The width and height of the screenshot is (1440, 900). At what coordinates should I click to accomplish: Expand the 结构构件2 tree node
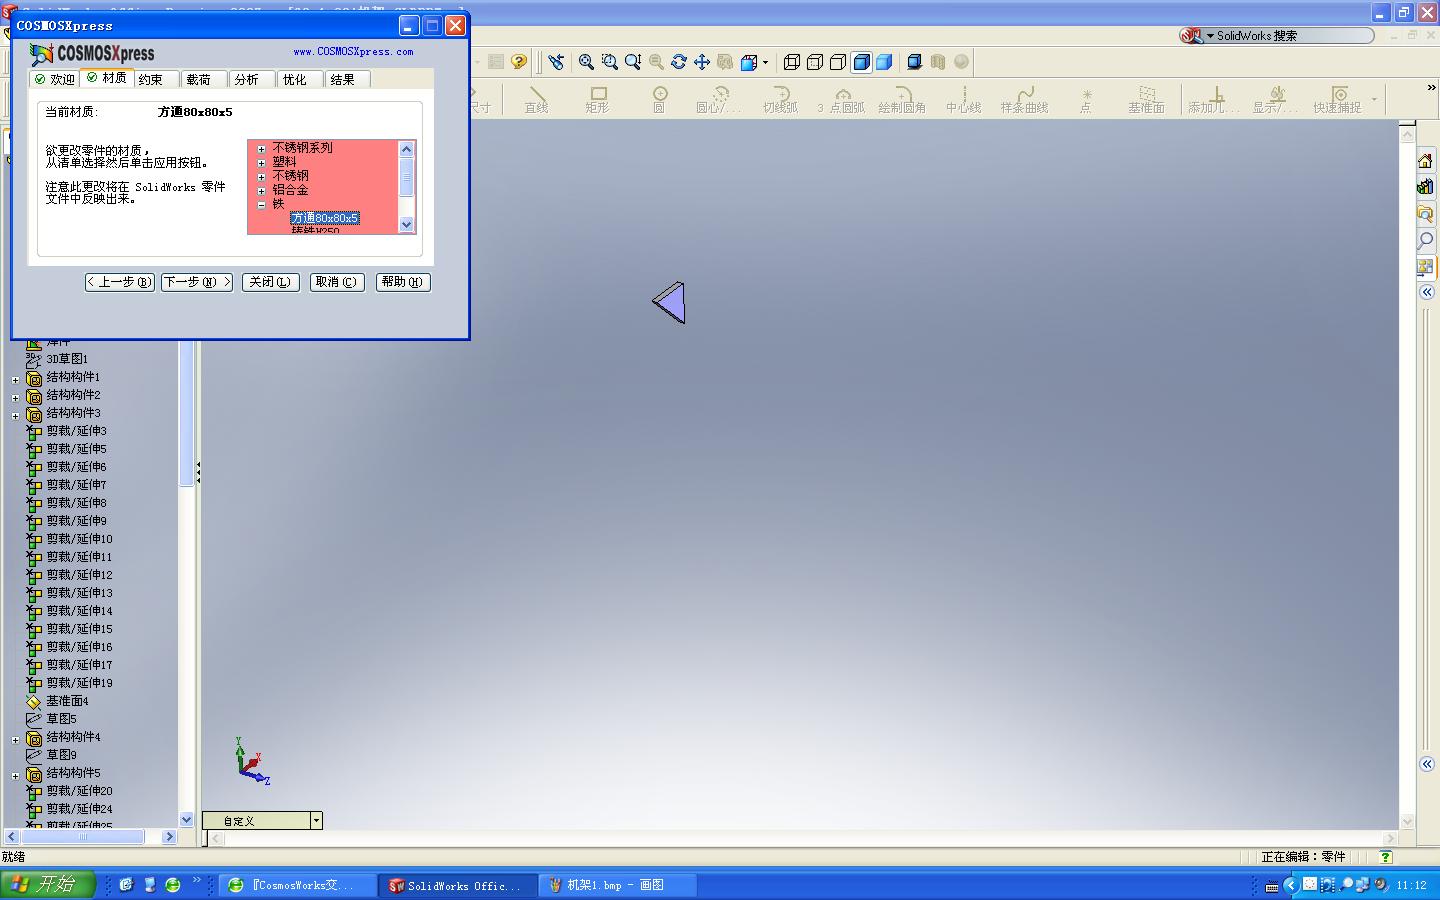coord(15,398)
